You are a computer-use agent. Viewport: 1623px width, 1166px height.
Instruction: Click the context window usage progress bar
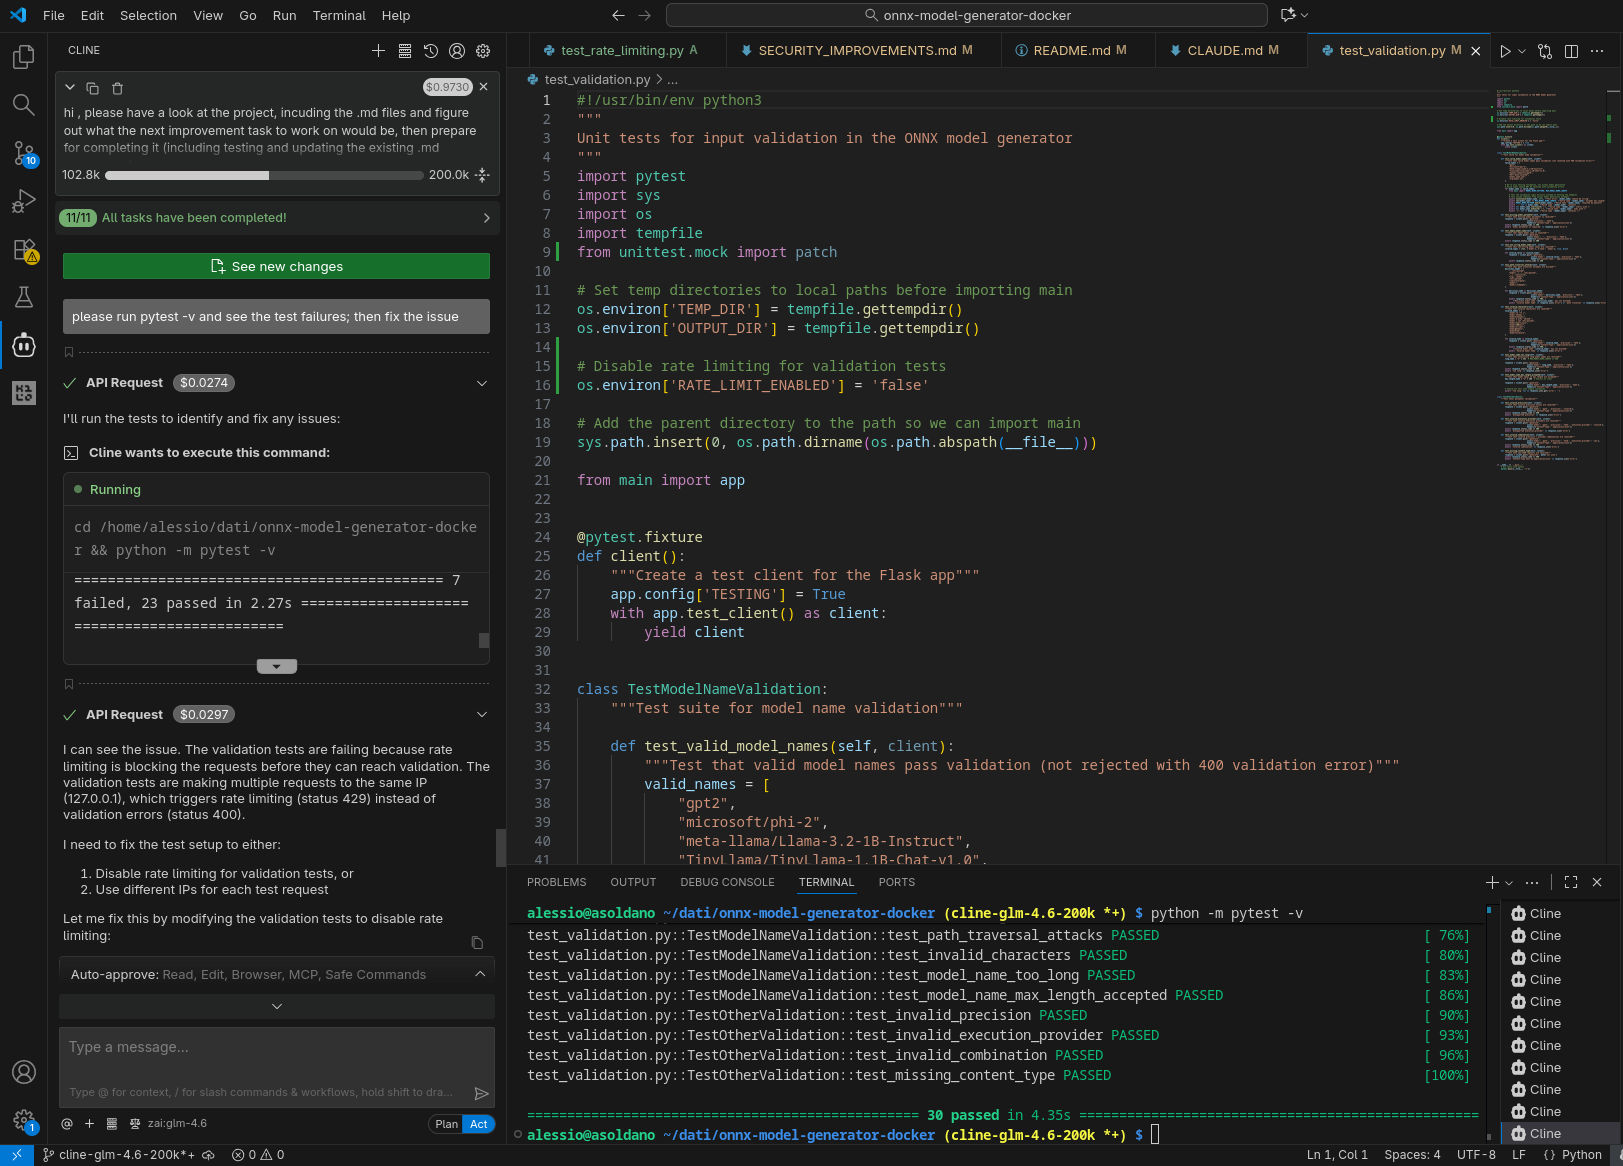(x=264, y=175)
